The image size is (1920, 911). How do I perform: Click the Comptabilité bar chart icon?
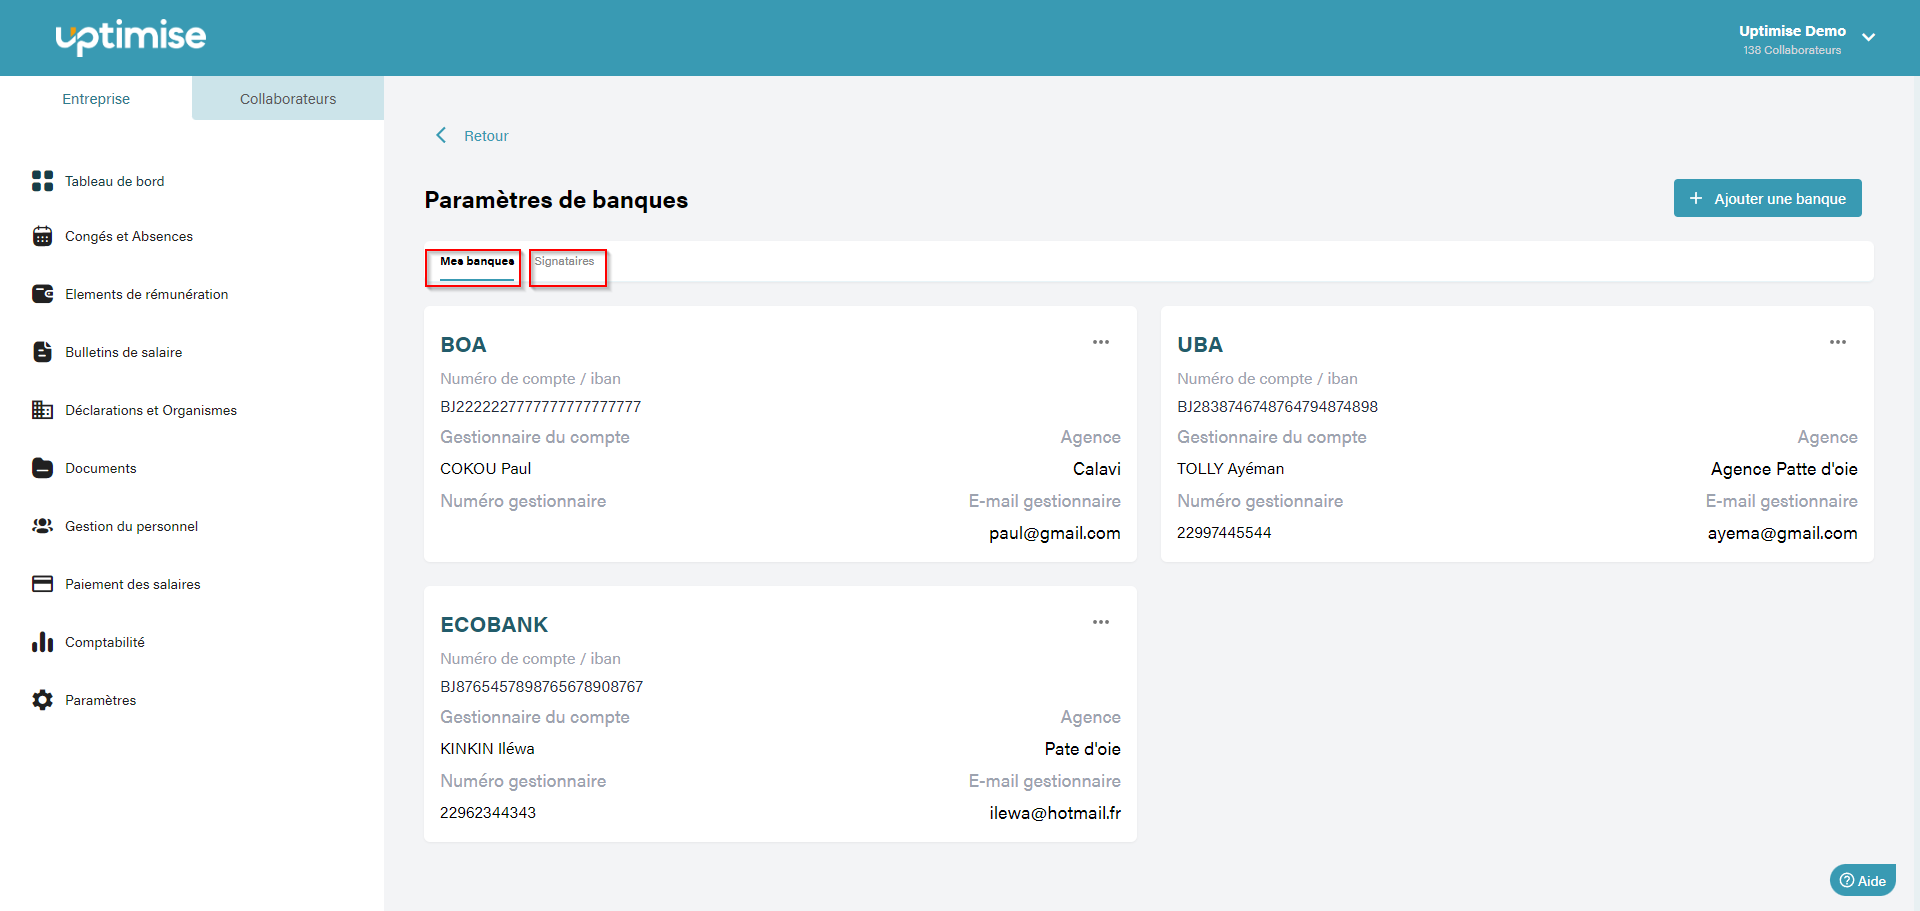[42, 642]
